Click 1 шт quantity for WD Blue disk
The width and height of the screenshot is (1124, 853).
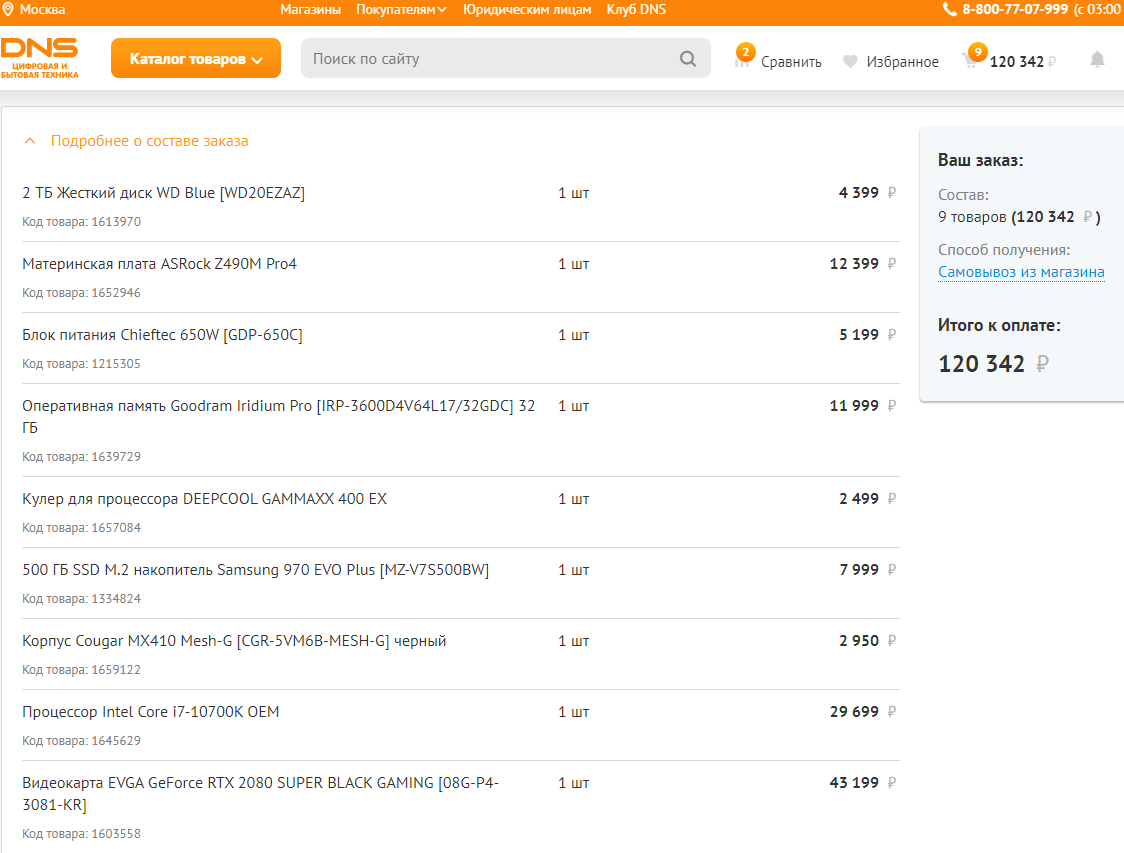[x=573, y=193]
